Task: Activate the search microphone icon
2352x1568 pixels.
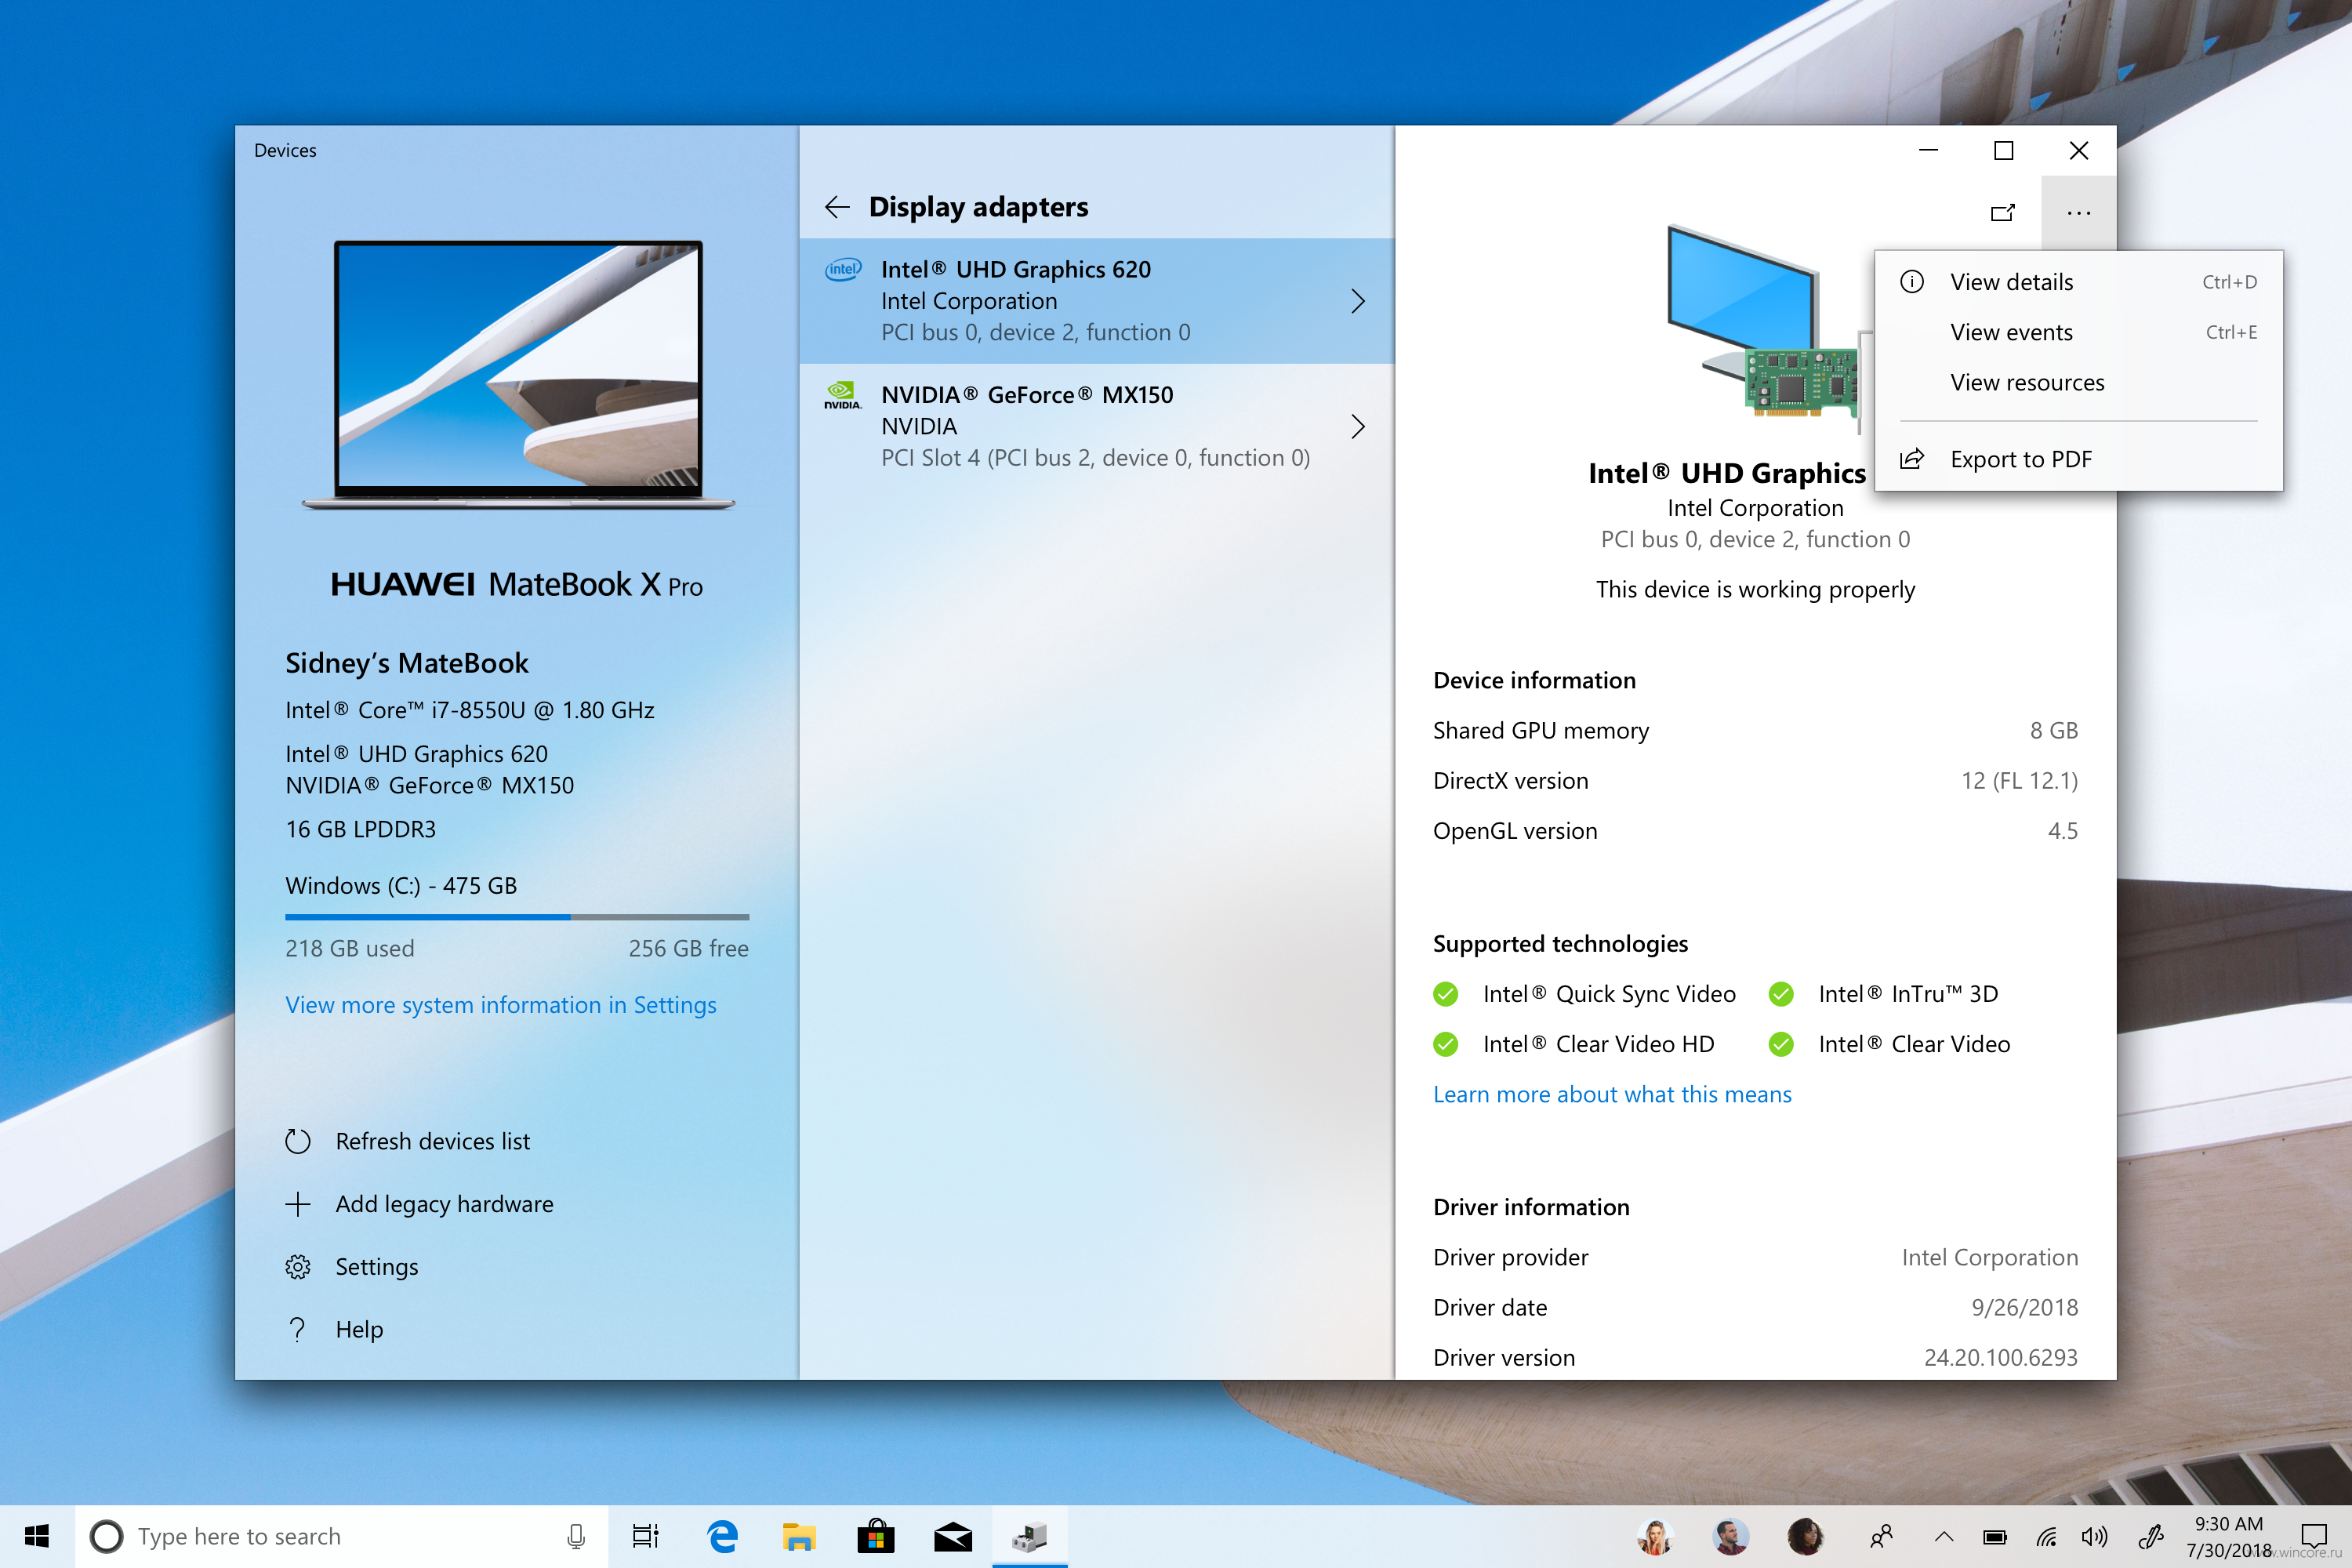Action: pos(576,1536)
